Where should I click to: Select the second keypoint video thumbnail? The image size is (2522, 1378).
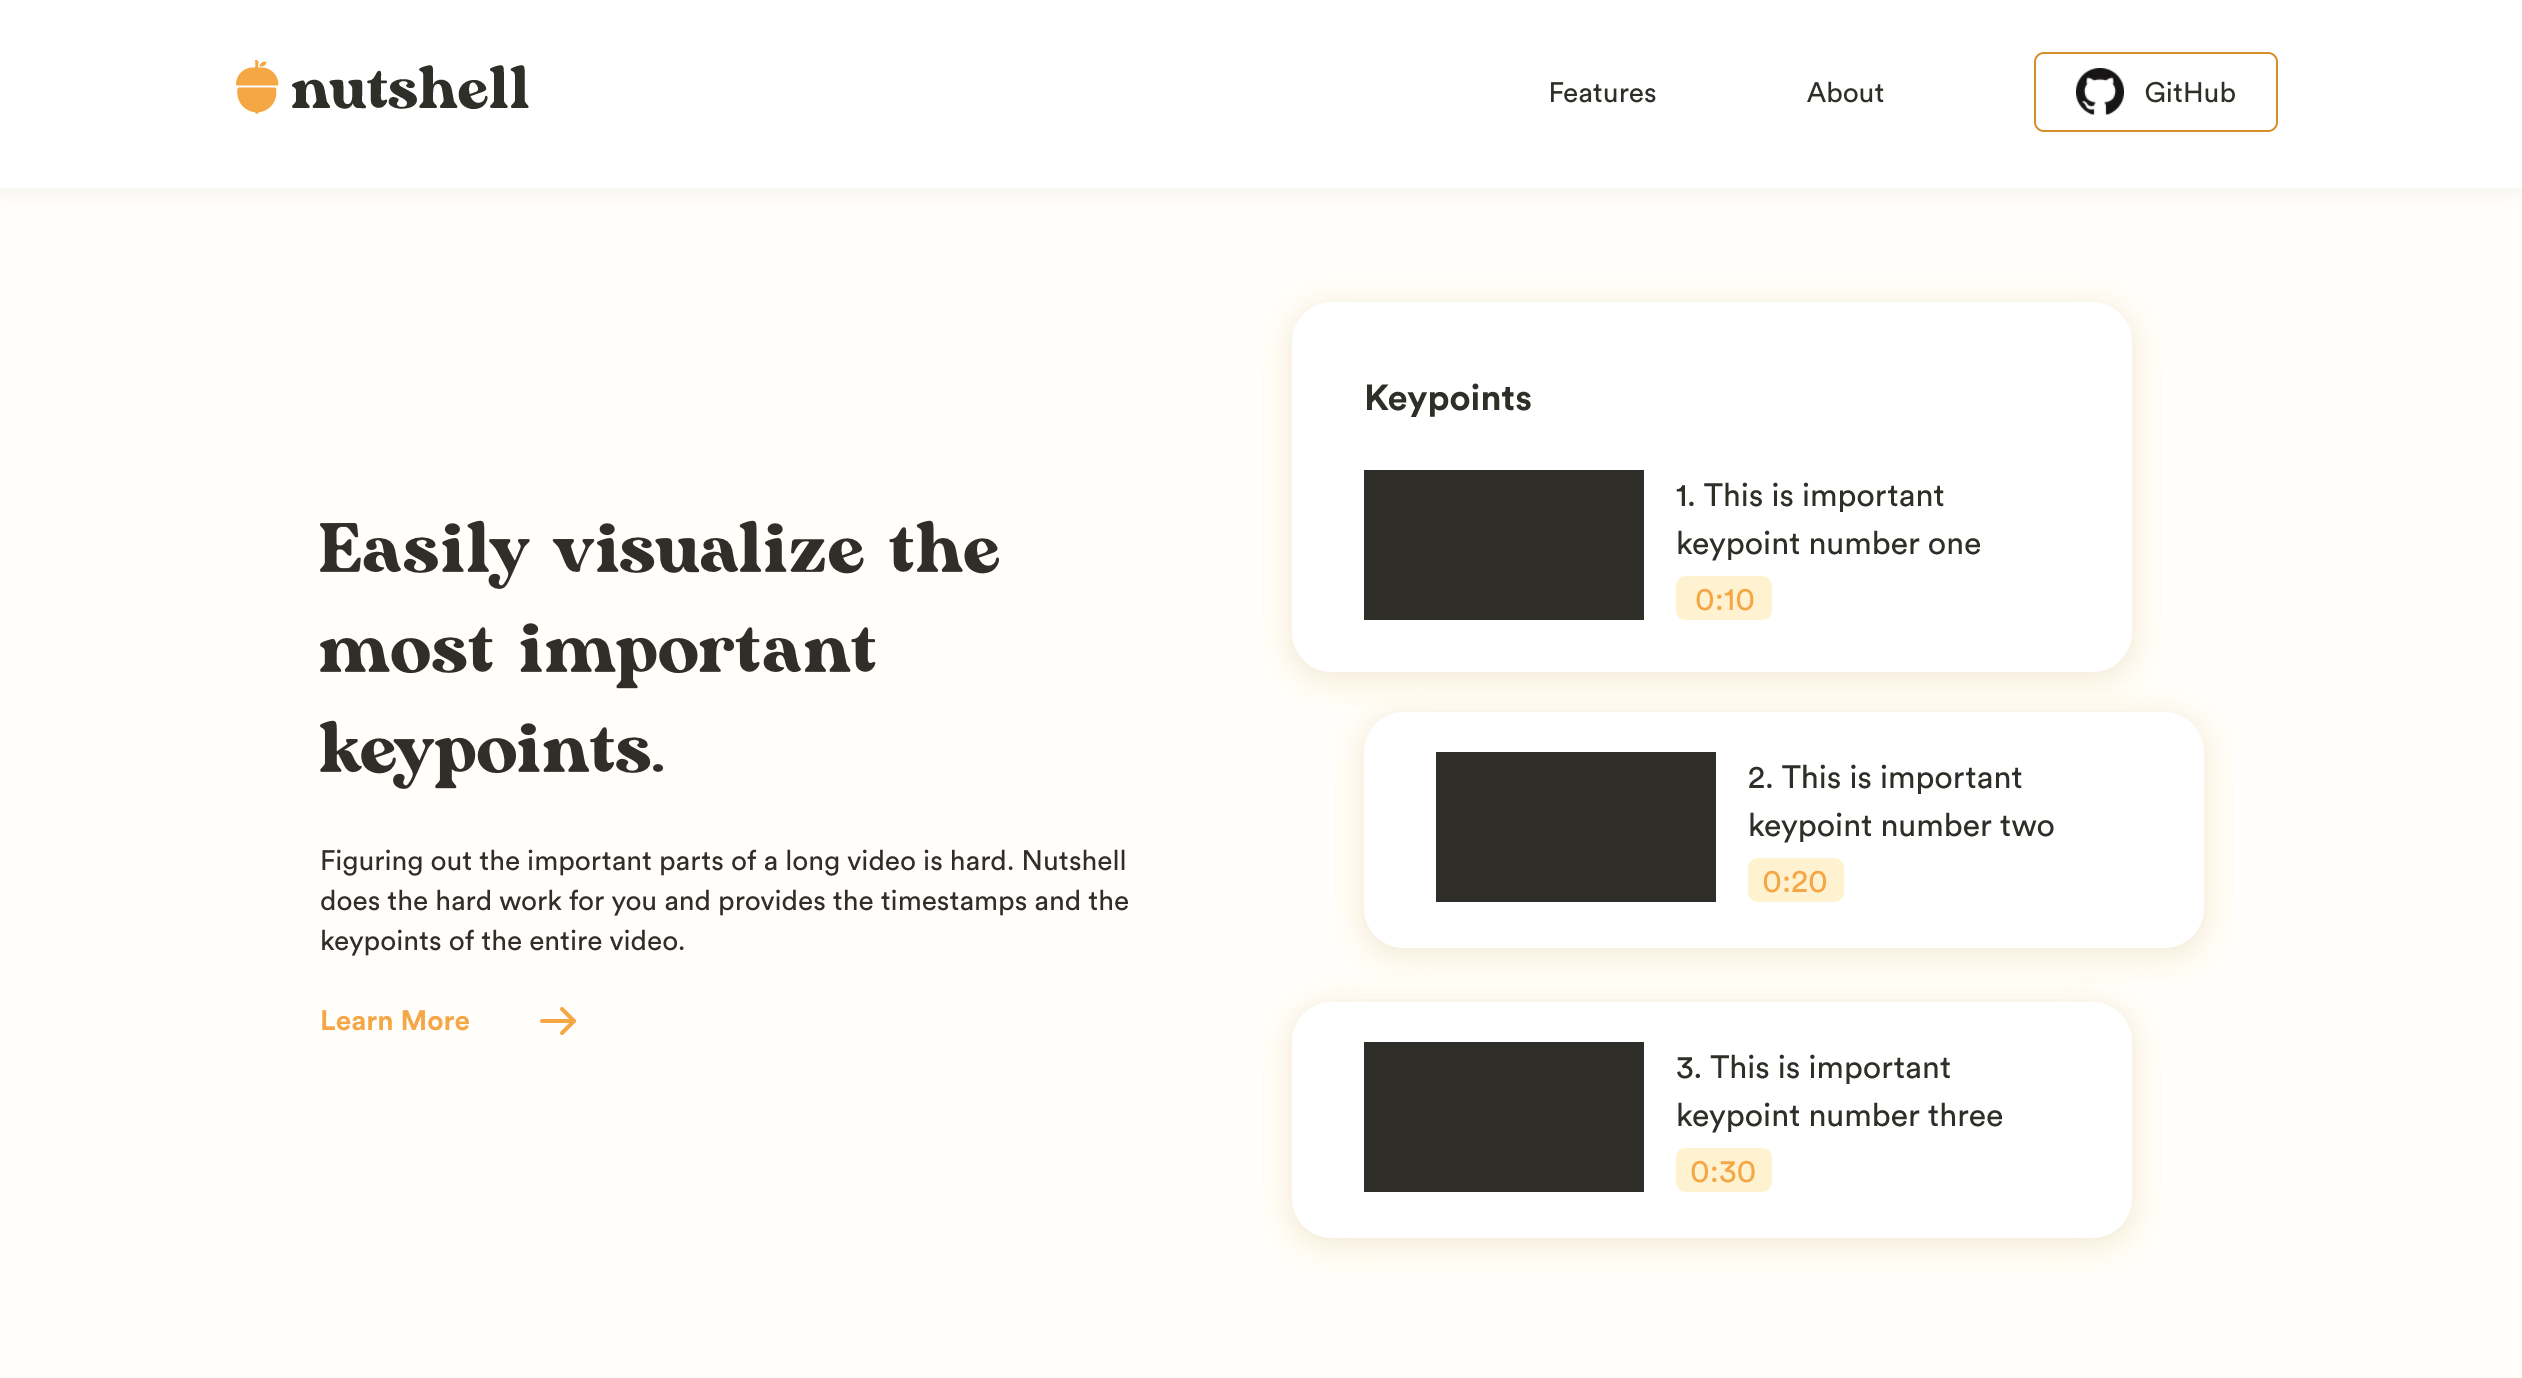point(1575,827)
